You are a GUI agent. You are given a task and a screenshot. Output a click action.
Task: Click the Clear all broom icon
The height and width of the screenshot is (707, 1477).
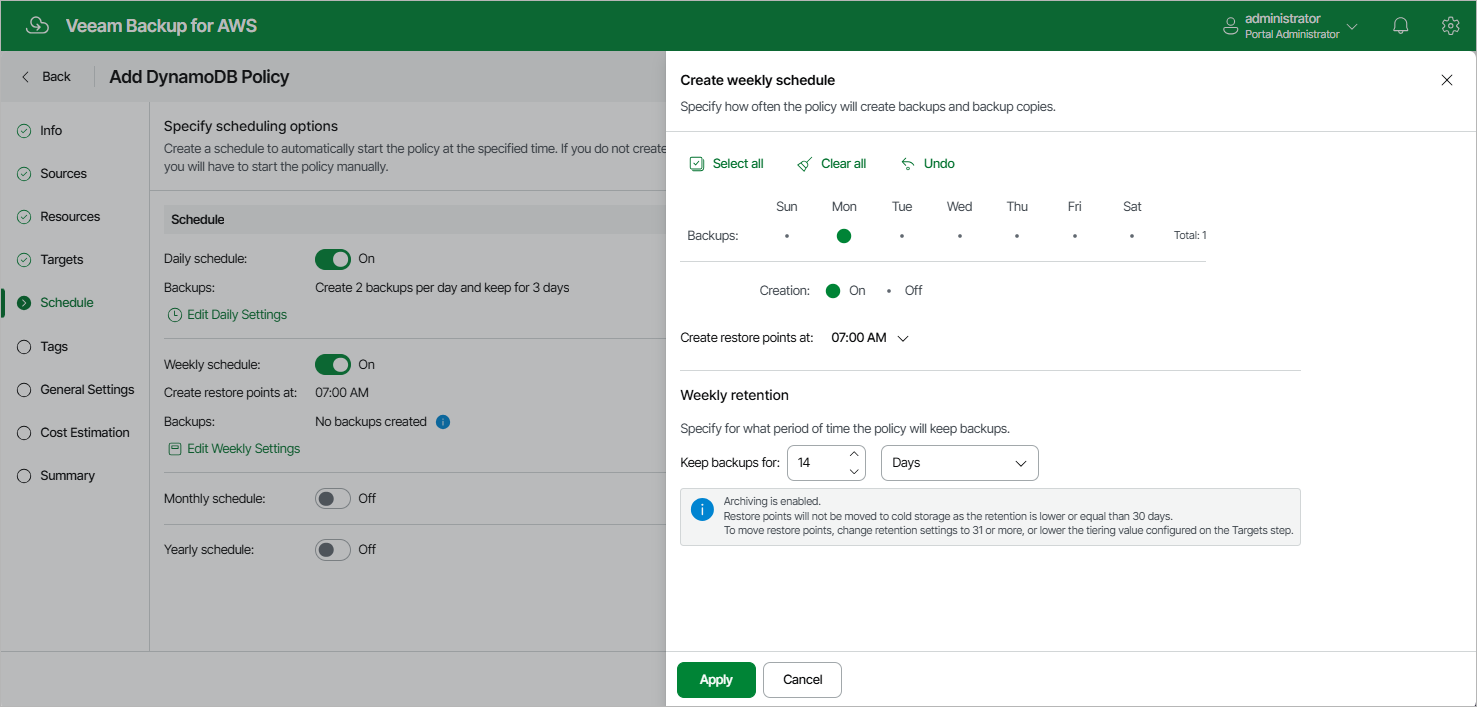805,163
